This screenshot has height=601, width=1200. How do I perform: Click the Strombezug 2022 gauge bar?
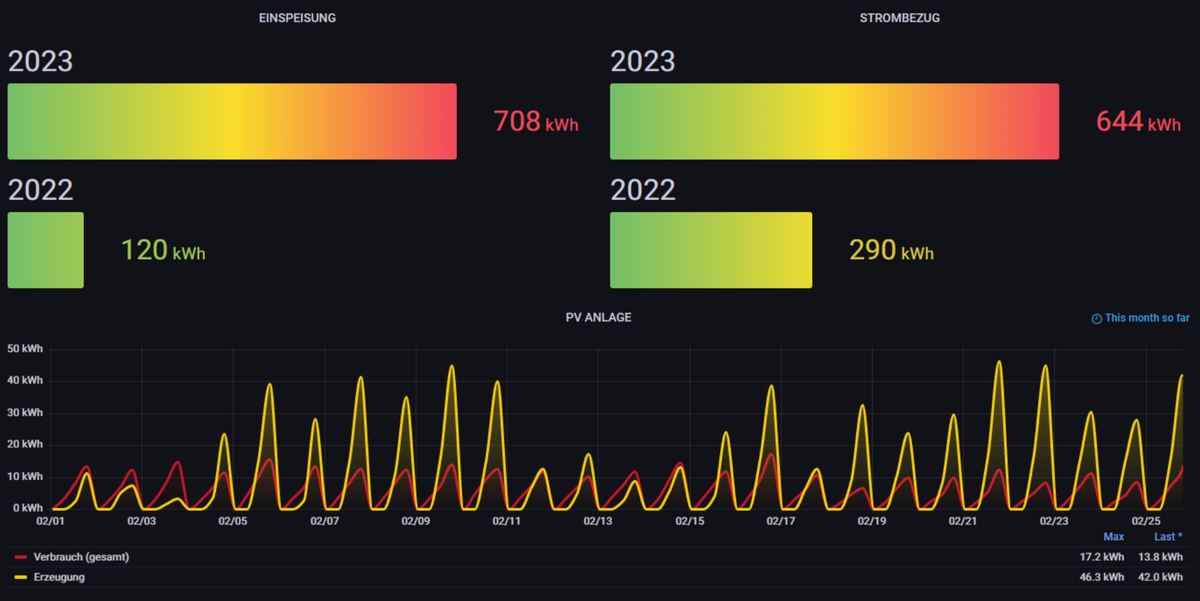pyautogui.click(x=711, y=250)
